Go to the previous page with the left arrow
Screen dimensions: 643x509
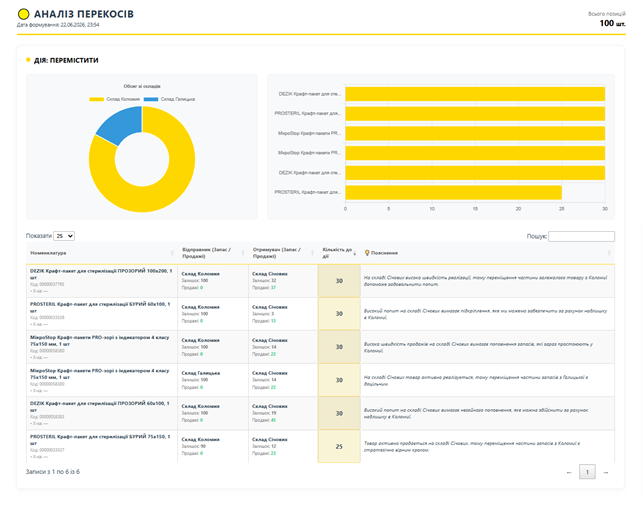click(x=569, y=472)
